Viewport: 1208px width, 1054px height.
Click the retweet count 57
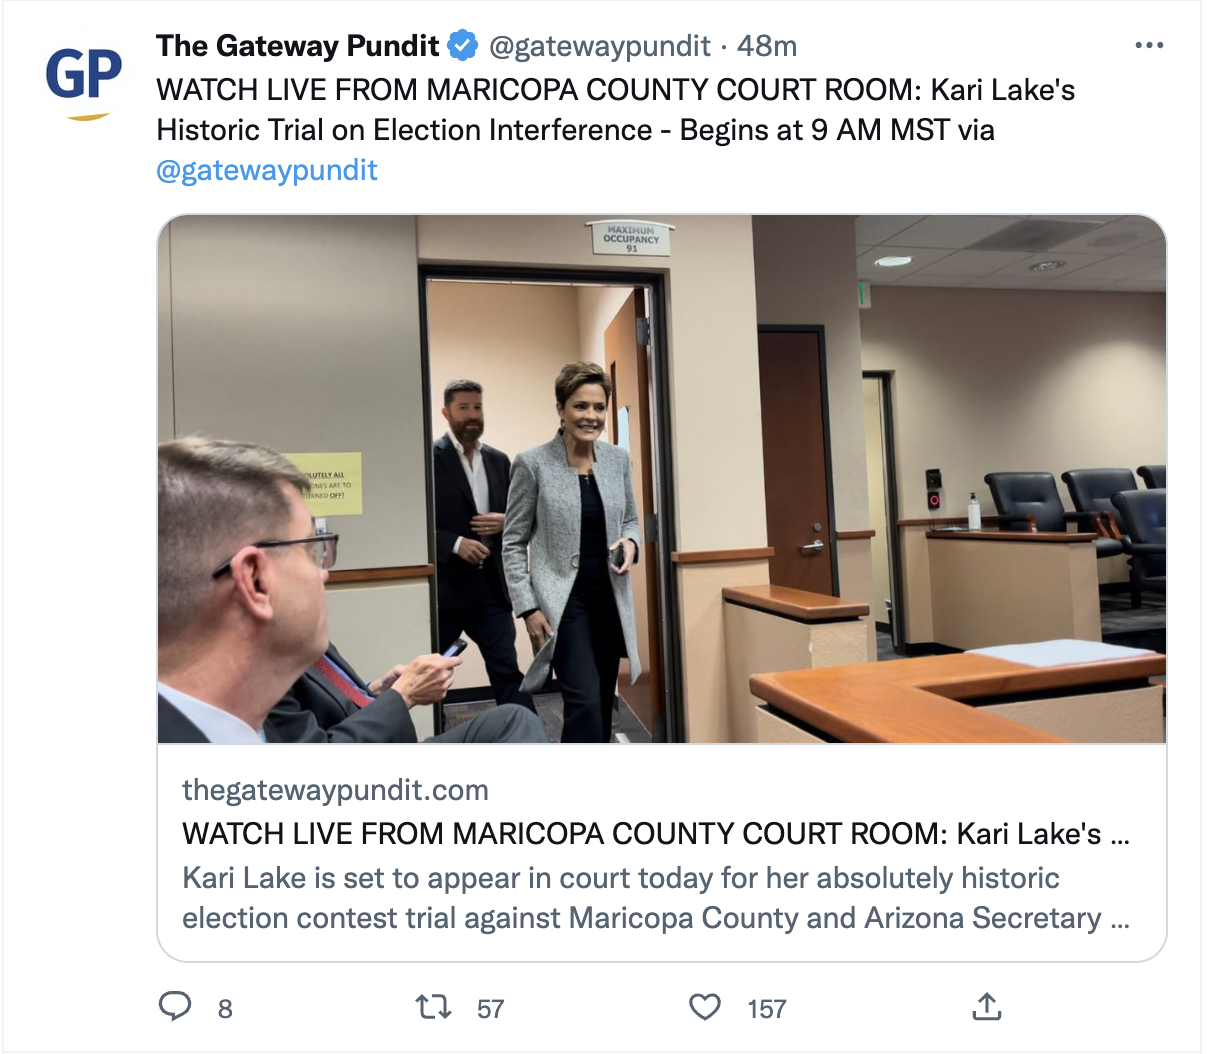[x=490, y=1009]
